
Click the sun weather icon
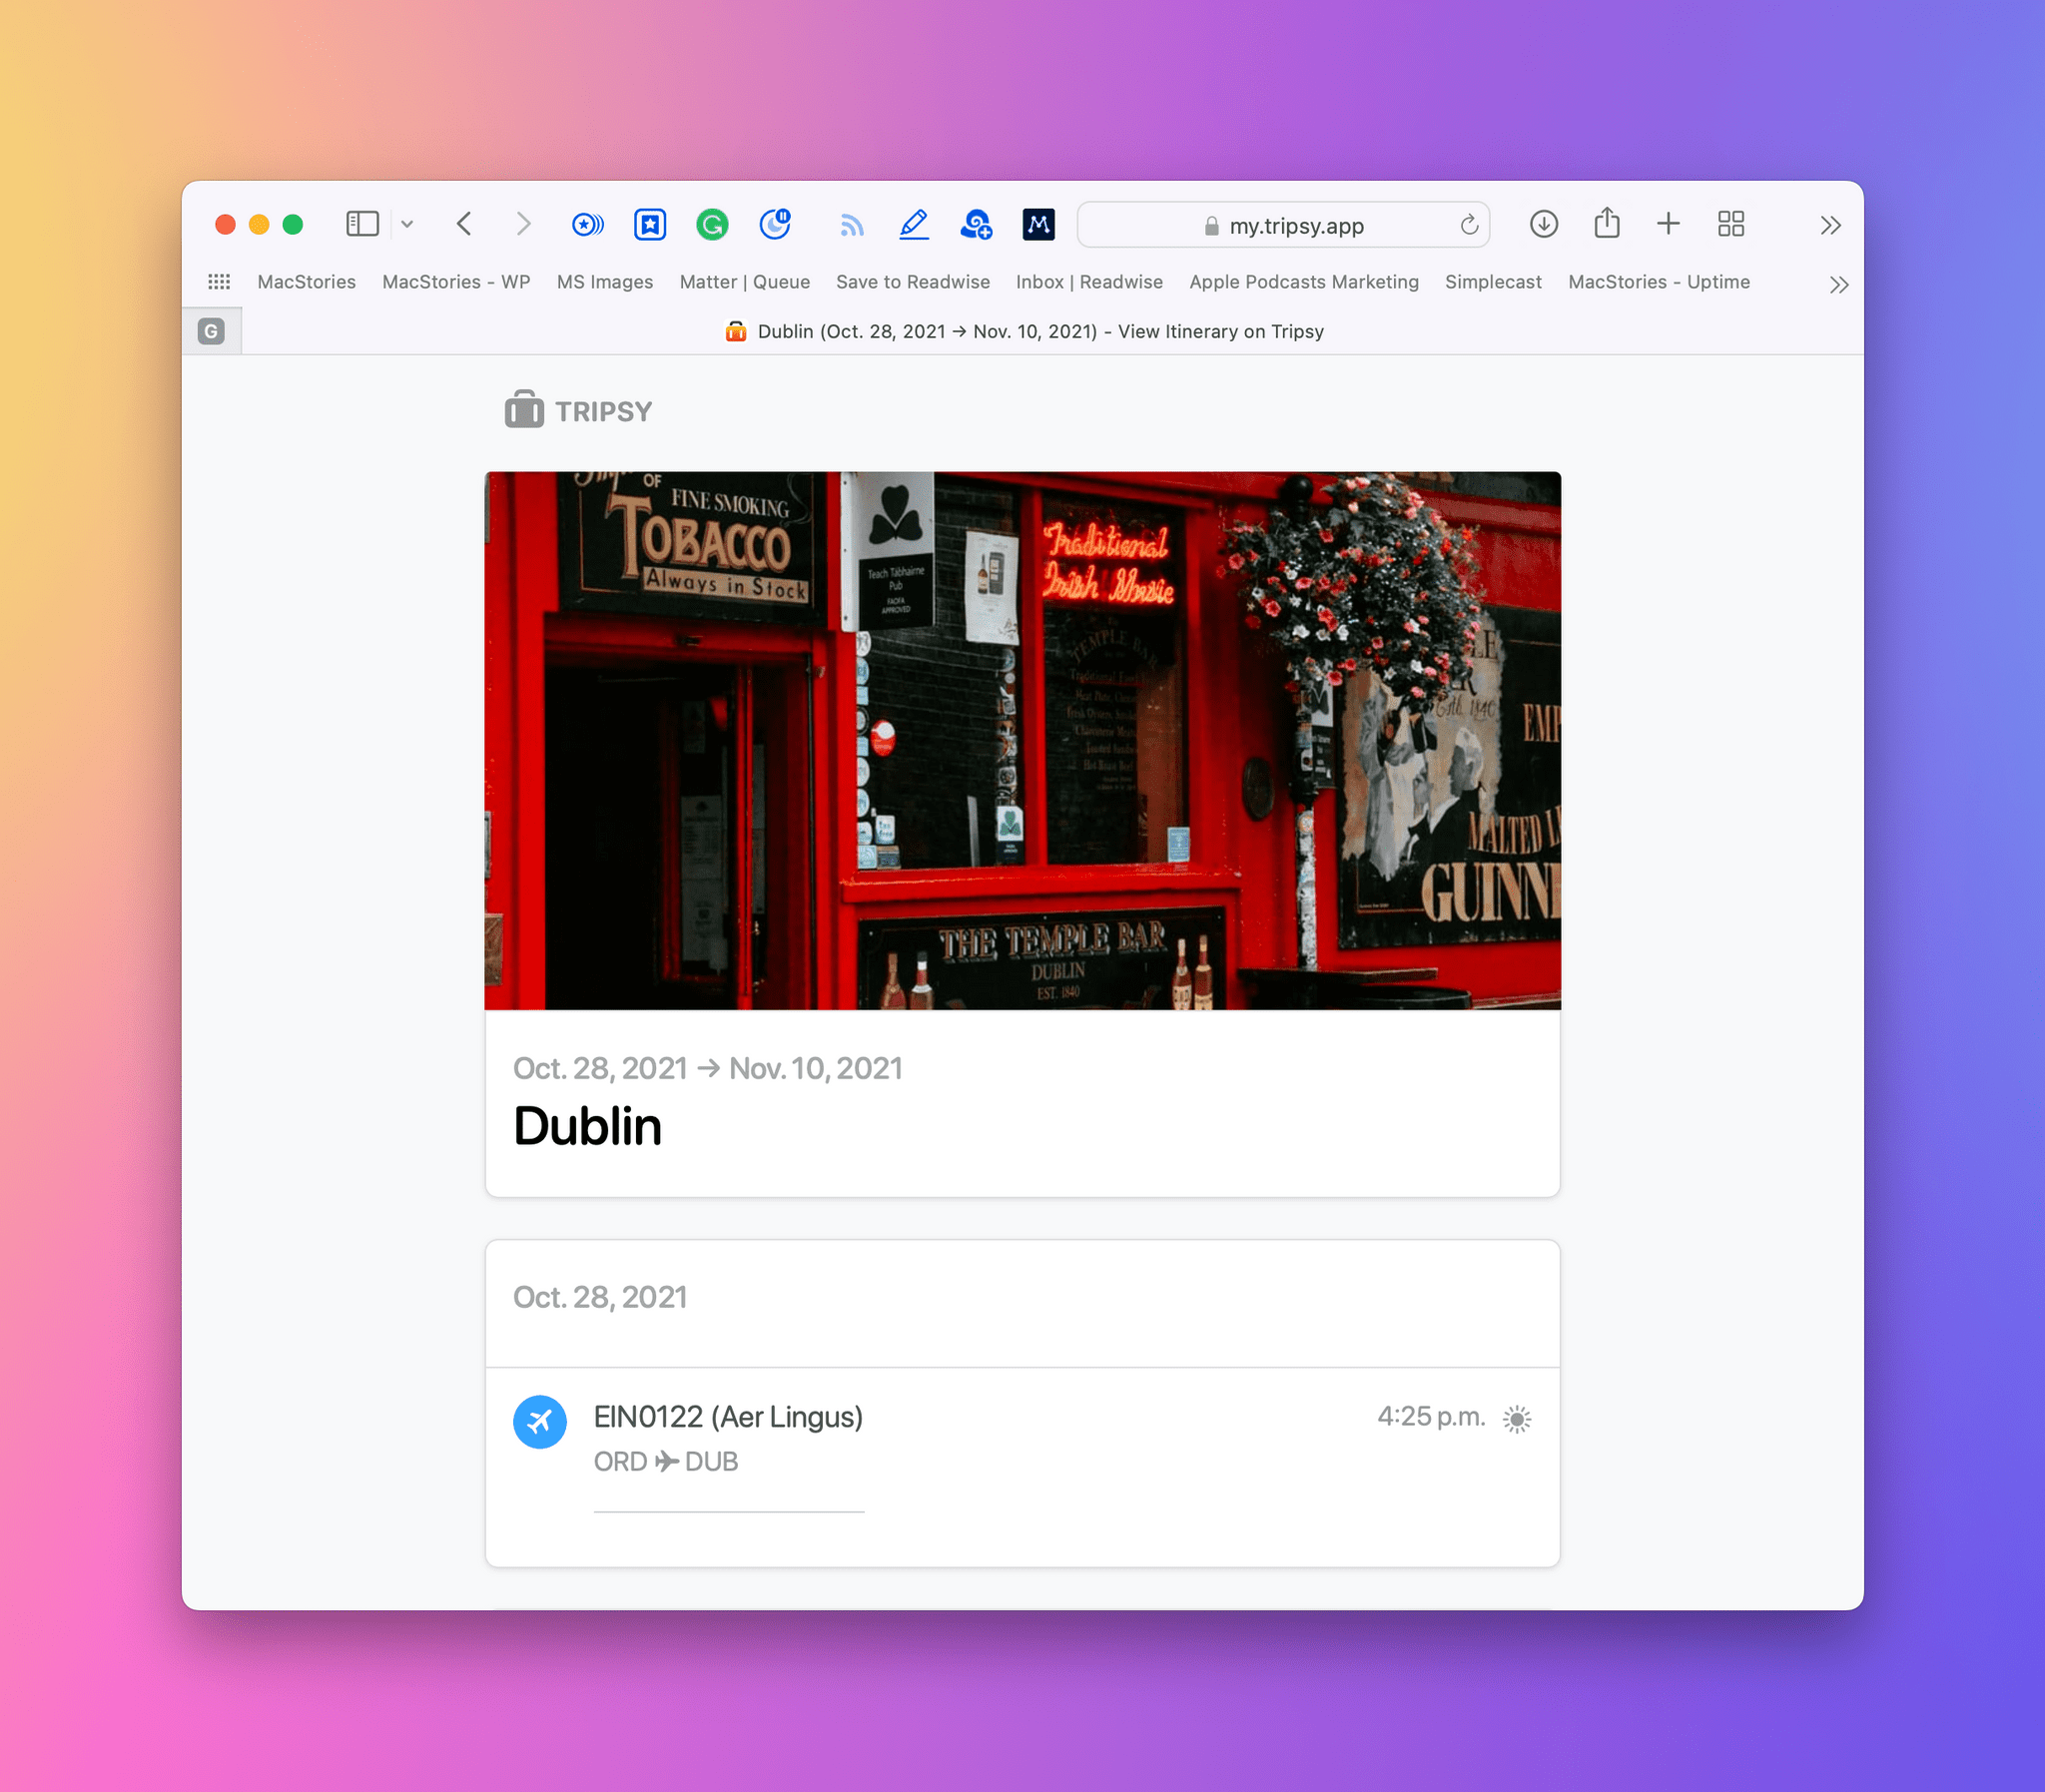1517,1419
